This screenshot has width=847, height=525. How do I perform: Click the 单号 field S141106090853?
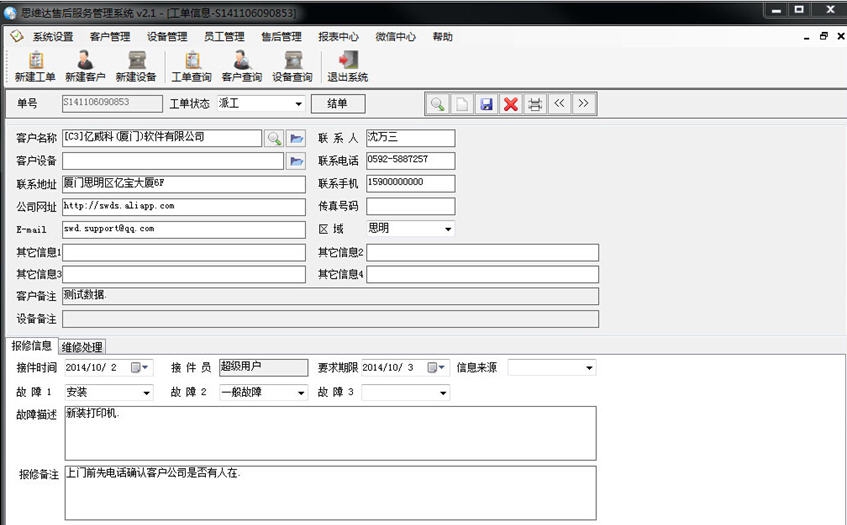point(112,104)
